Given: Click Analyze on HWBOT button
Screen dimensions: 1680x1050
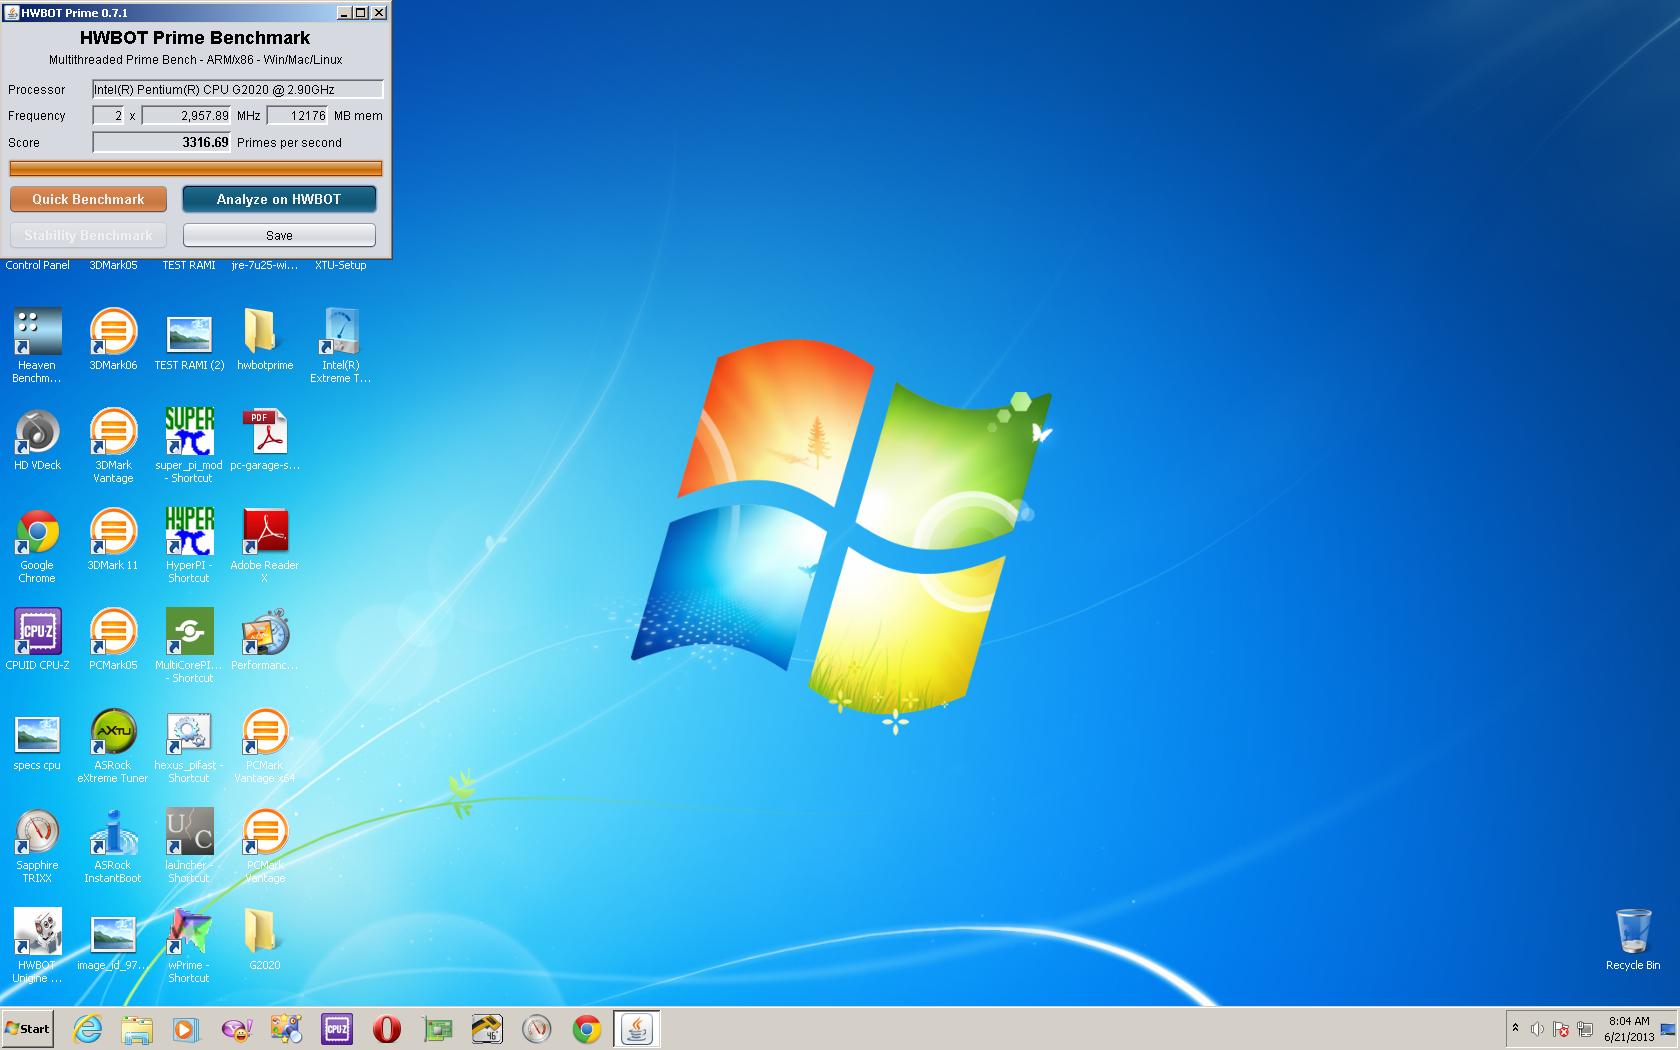Looking at the screenshot, I should point(279,199).
